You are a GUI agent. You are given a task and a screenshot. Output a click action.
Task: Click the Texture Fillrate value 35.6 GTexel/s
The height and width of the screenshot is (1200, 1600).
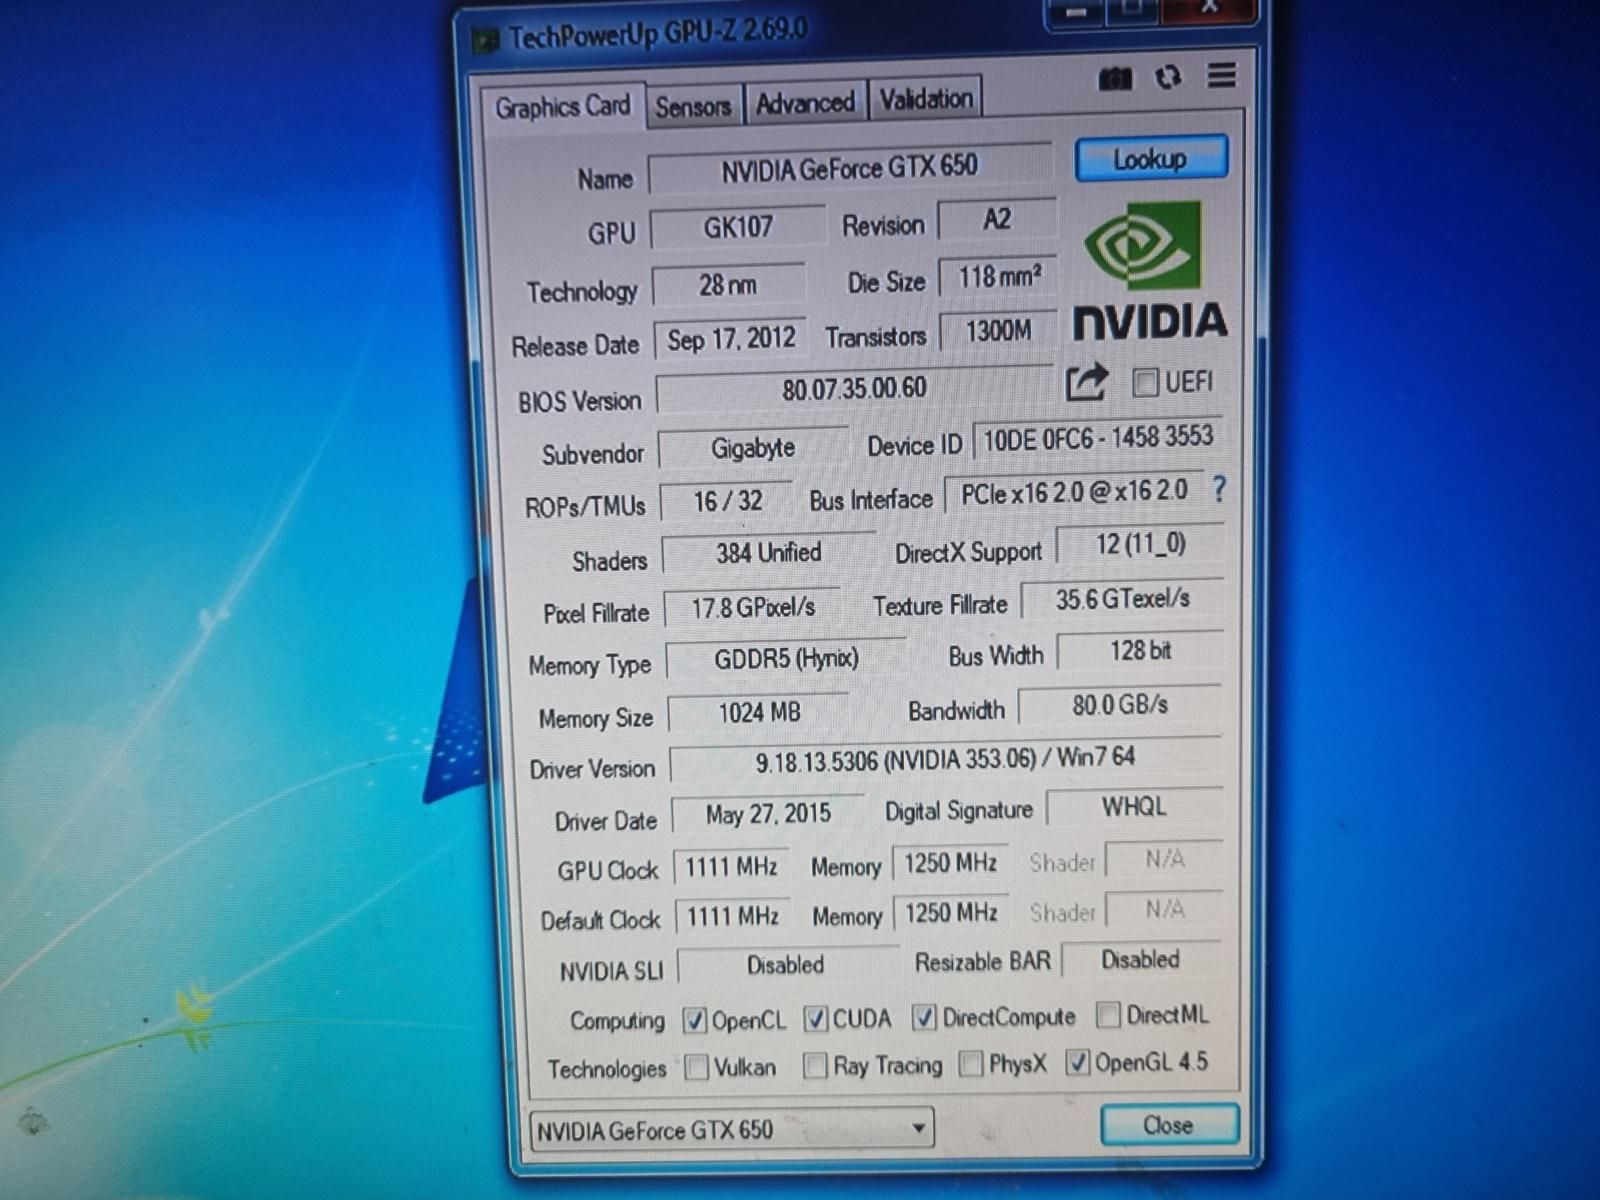click(1122, 599)
